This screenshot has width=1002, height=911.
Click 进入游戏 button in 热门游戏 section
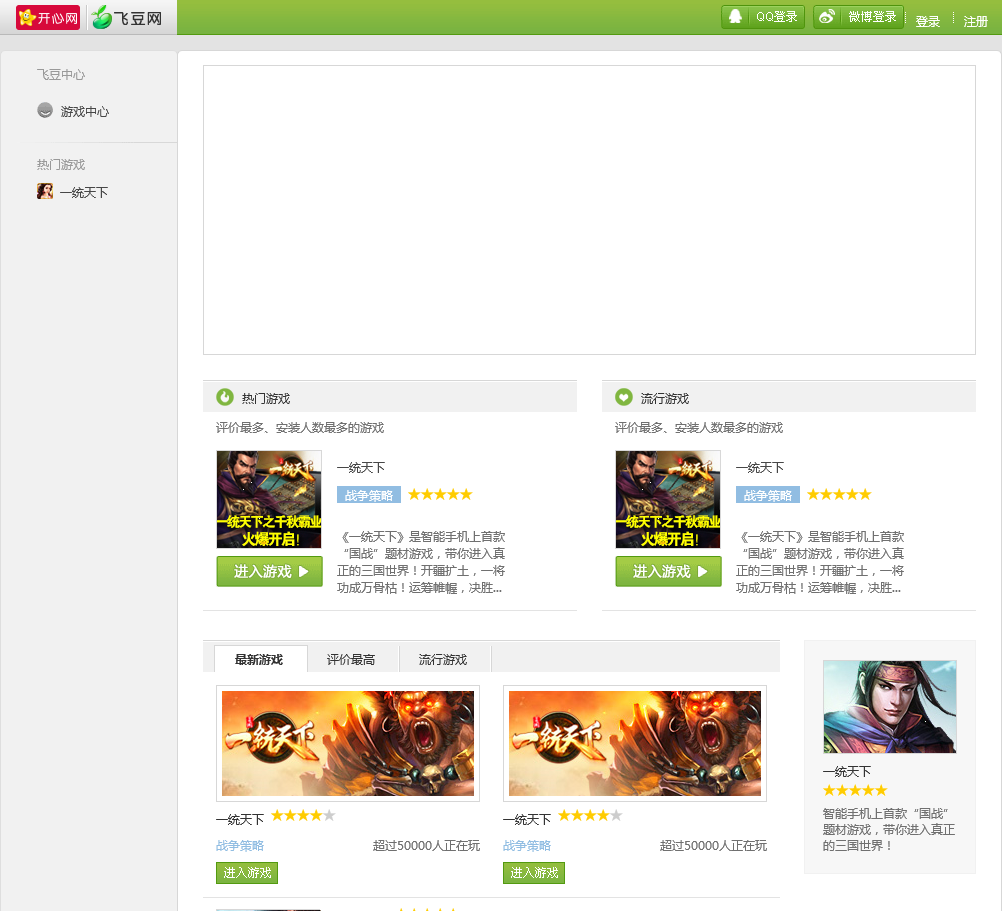pyautogui.click(x=269, y=571)
